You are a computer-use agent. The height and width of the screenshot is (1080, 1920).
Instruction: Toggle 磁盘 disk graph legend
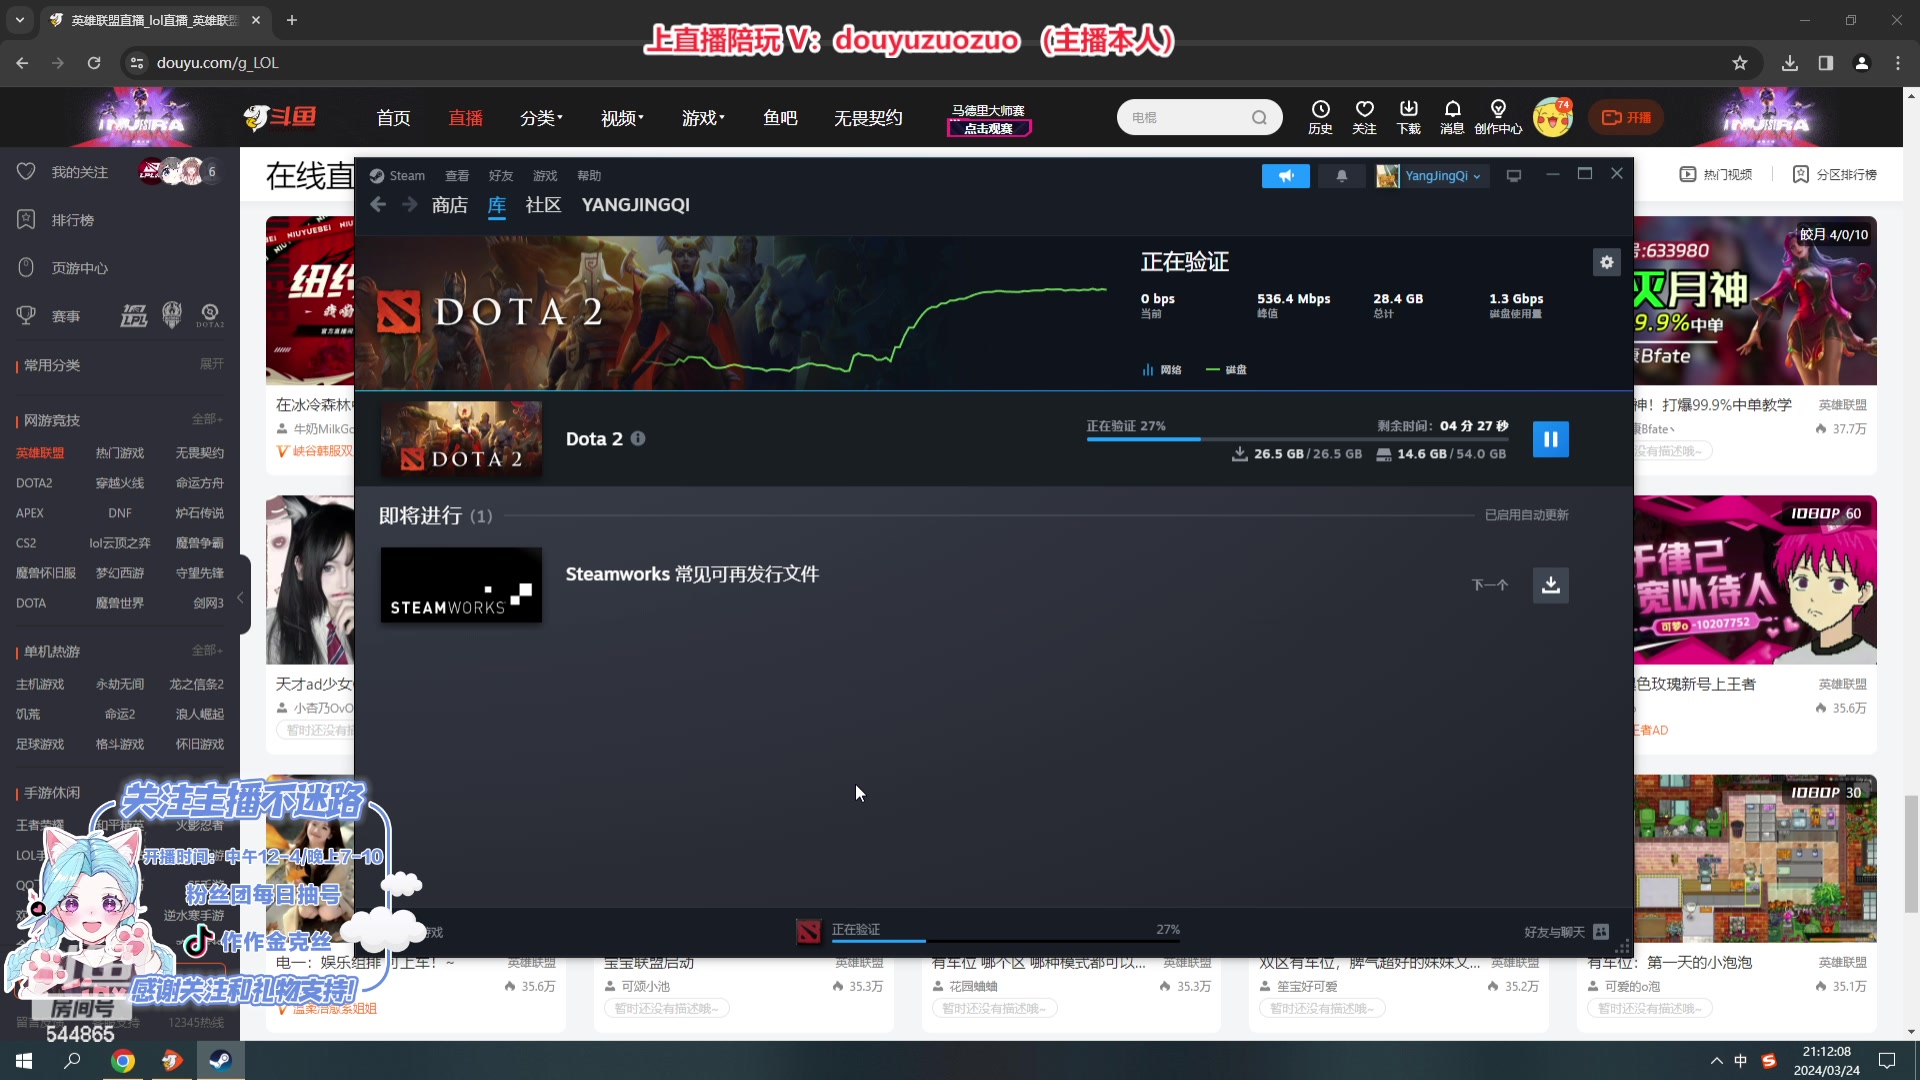[x=1226, y=370]
